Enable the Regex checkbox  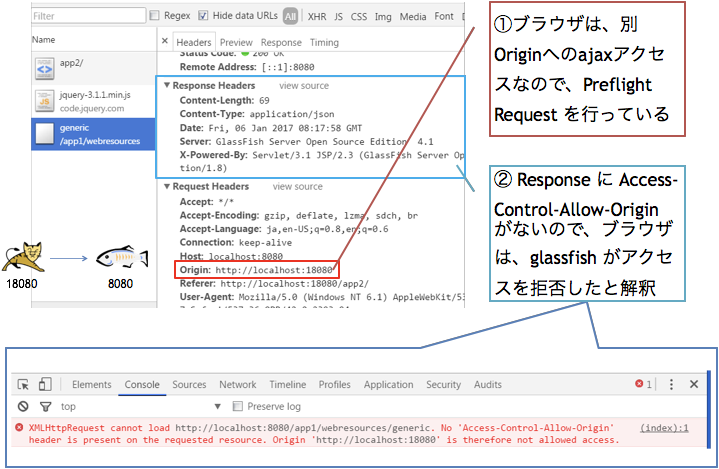[153, 16]
